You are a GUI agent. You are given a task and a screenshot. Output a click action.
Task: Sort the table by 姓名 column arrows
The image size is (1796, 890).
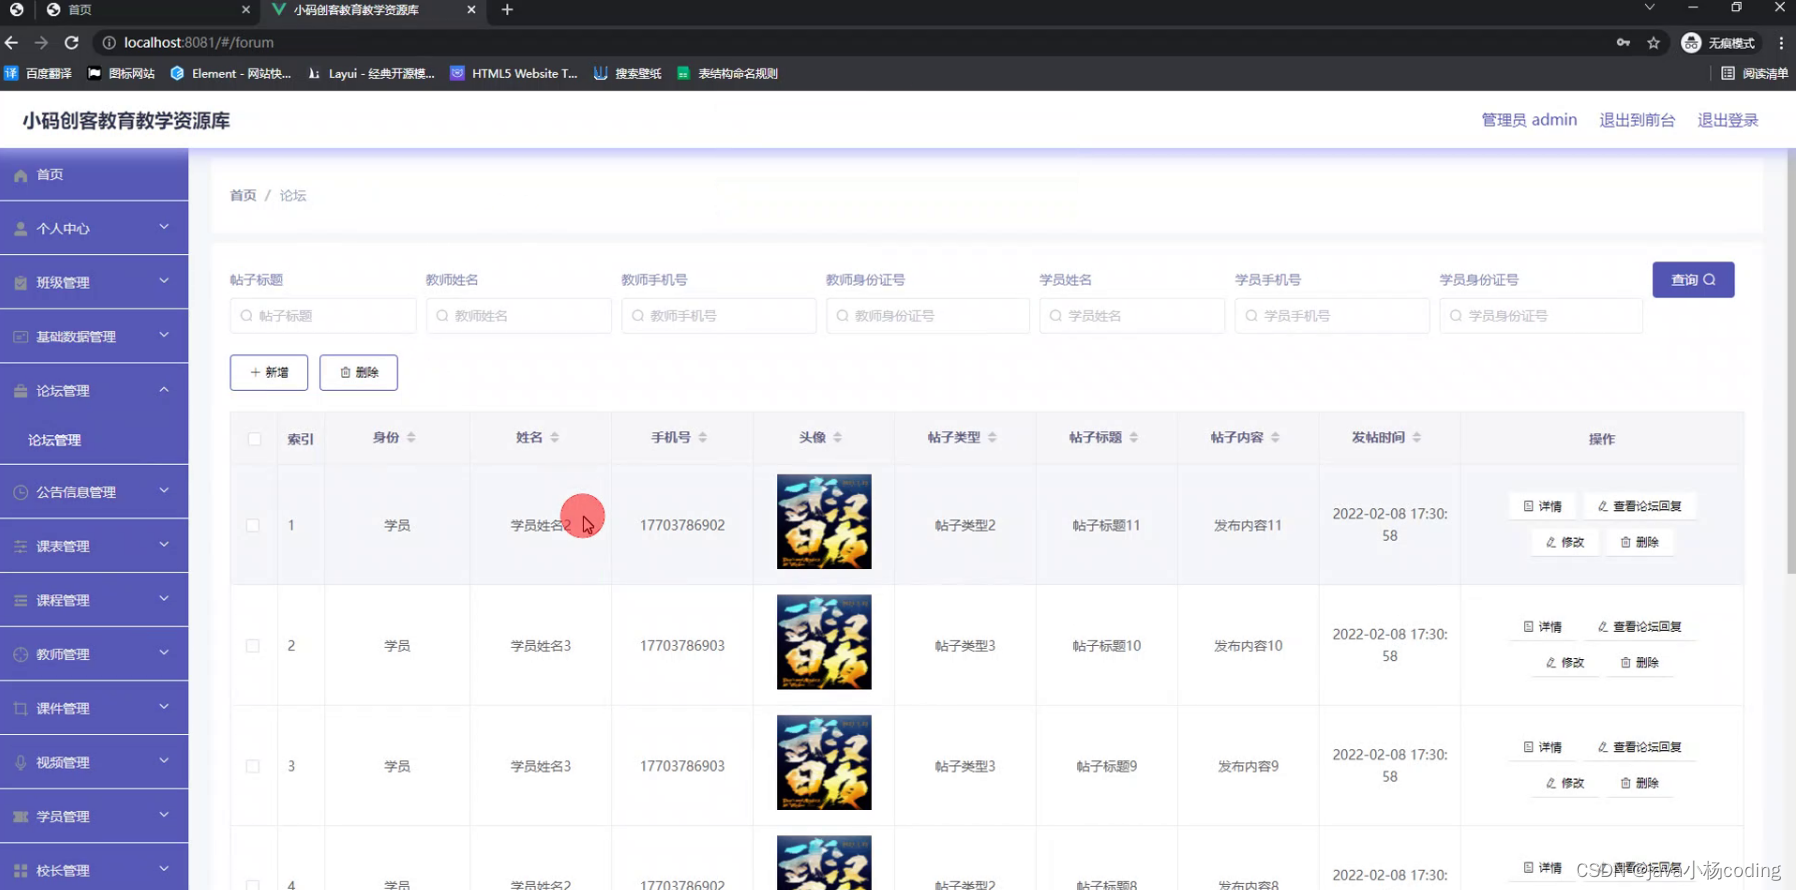pyautogui.click(x=555, y=437)
